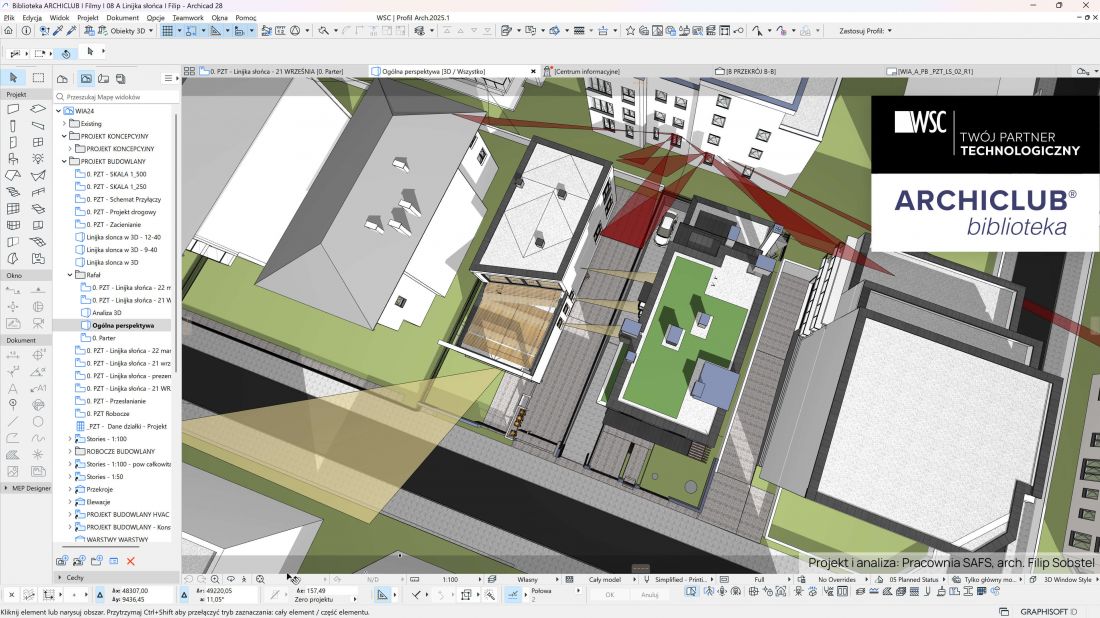Open the Project Map navigator icon
The width and height of the screenshot is (1100, 618).
(x=62, y=79)
